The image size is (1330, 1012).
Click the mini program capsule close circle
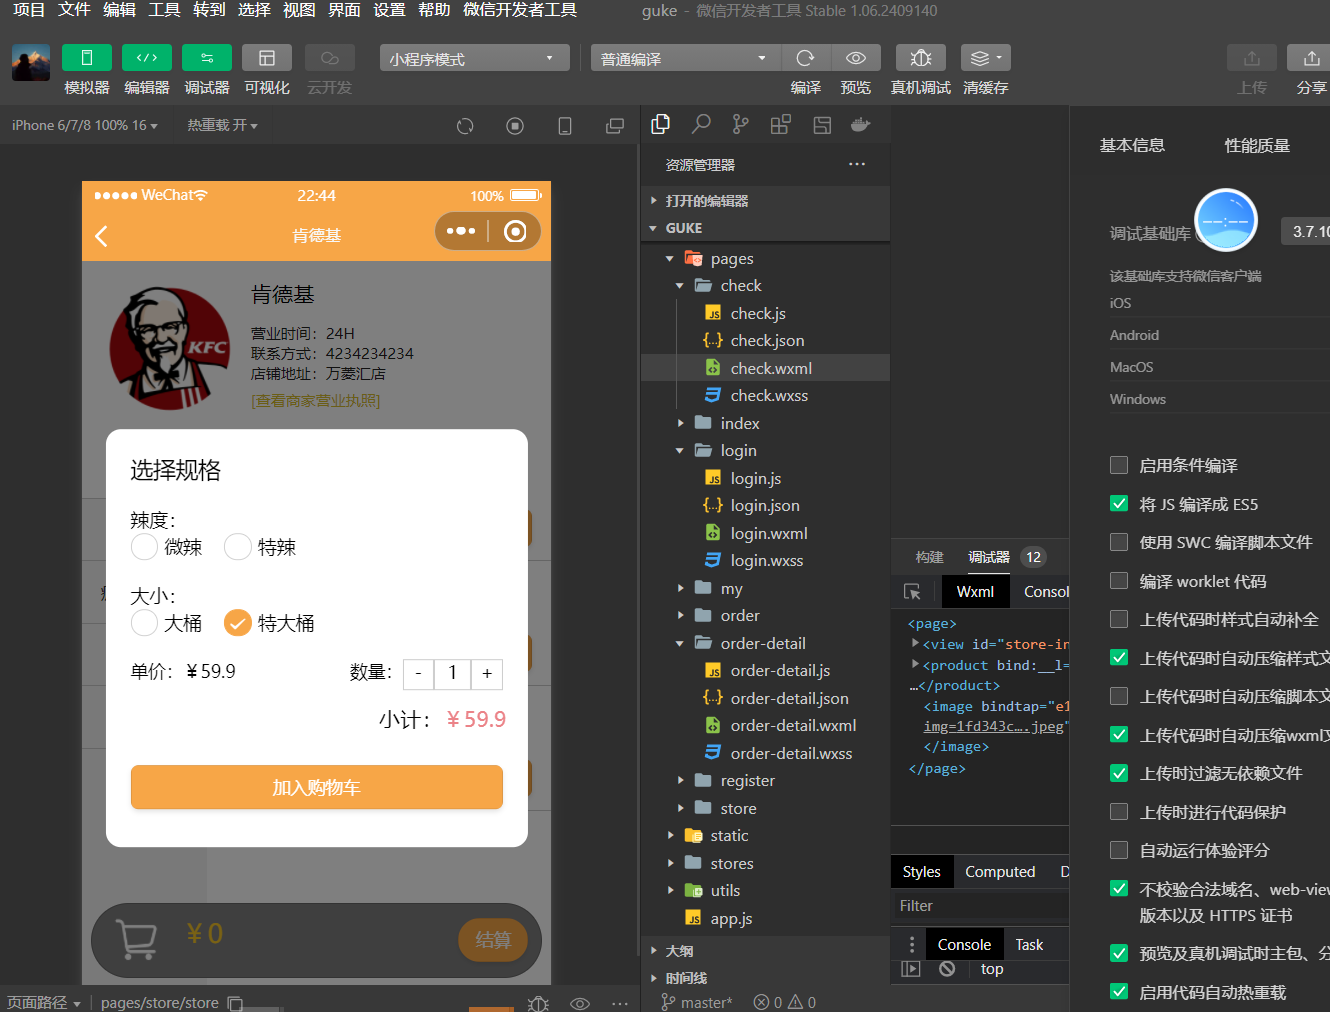click(515, 232)
